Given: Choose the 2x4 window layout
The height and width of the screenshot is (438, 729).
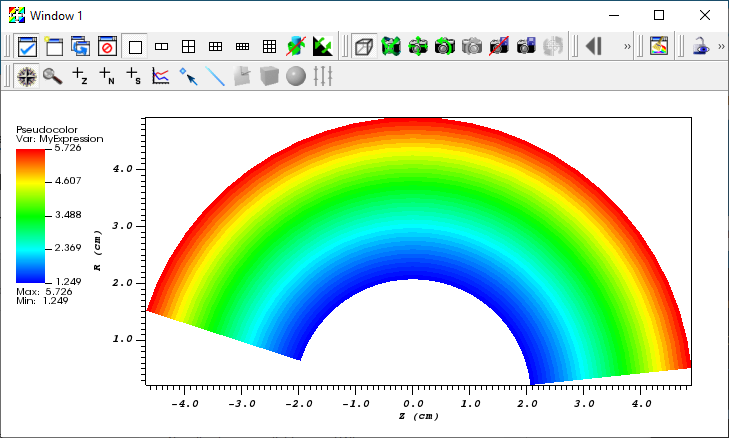Looking at the screenshot, I should click(242, 46).
